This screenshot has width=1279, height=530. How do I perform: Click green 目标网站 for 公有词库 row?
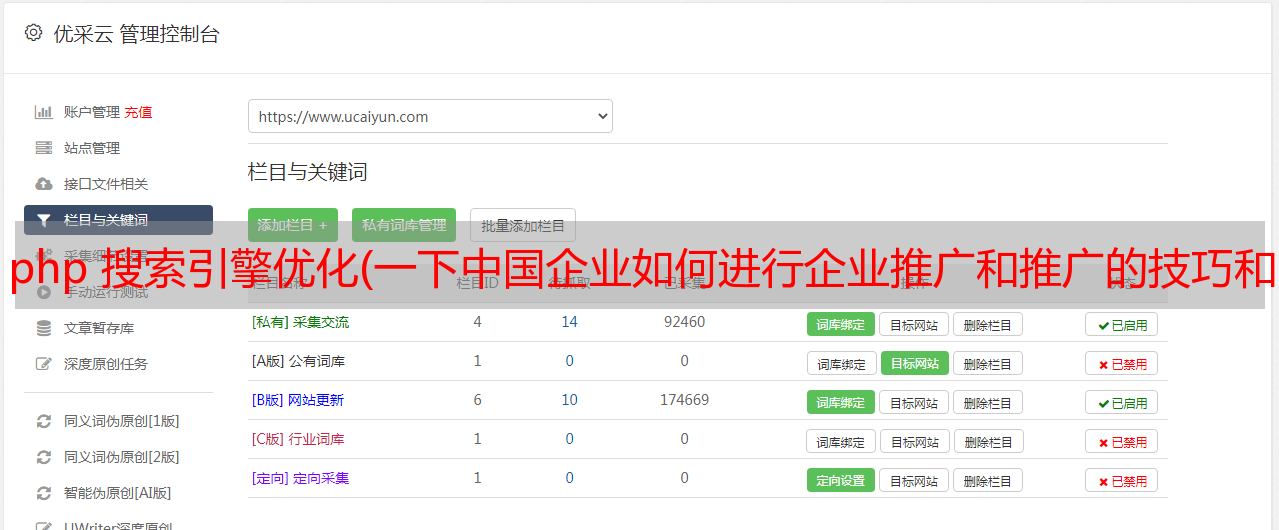click(915, 363)
